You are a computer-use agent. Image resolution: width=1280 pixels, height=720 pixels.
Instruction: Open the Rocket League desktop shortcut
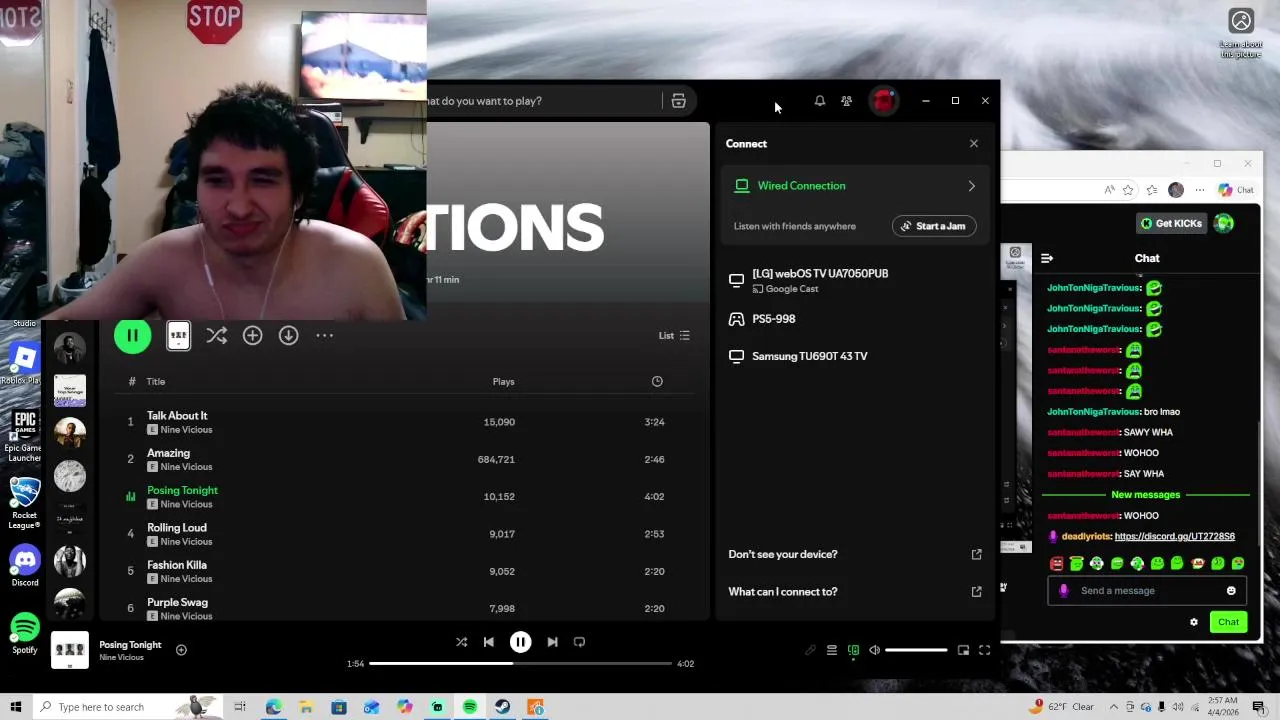click(x=25, y=503)
